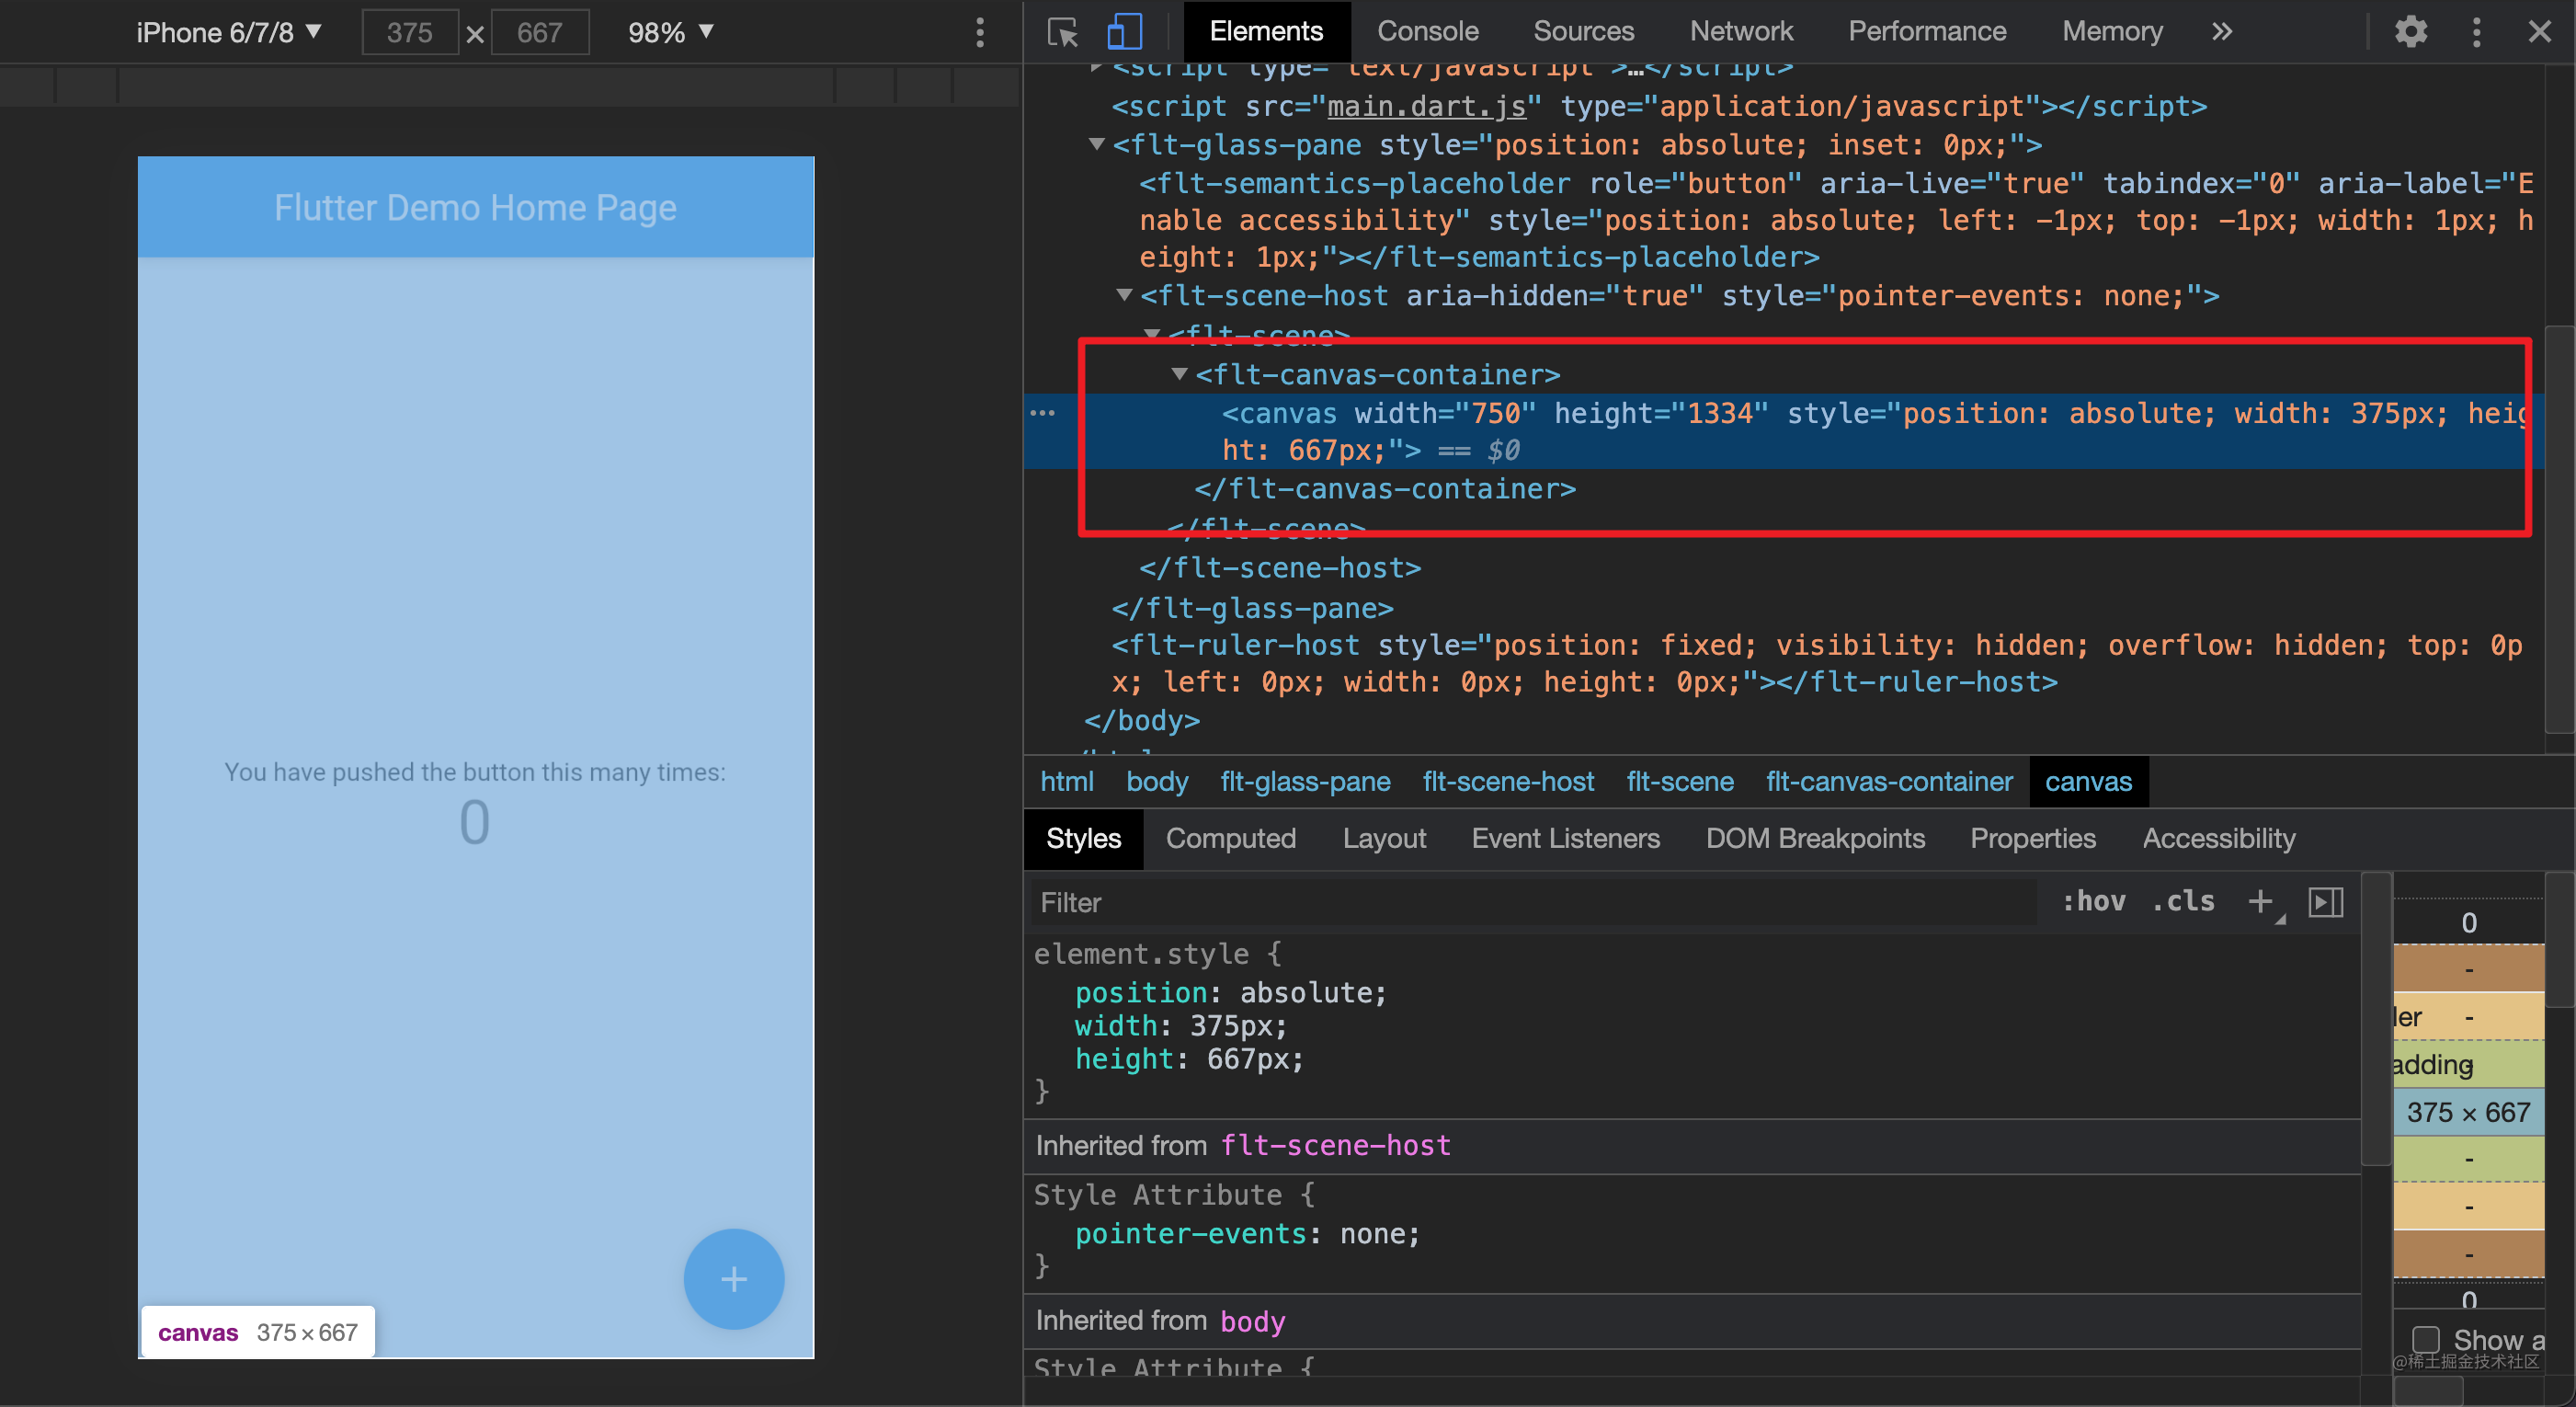Collapse the flt-canvas-container node
This screenshot has height=1407, width=2576.
pyautogui.click(x=1180, y=374)
